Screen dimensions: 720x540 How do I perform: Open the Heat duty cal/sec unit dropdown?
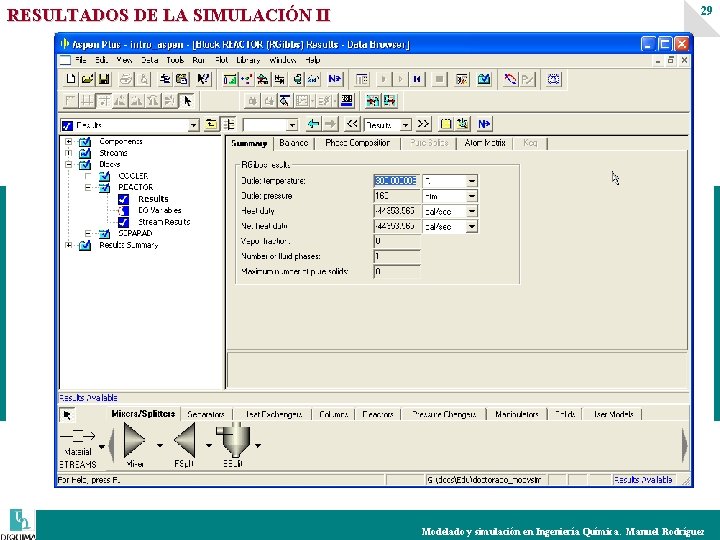coord(472,211)
